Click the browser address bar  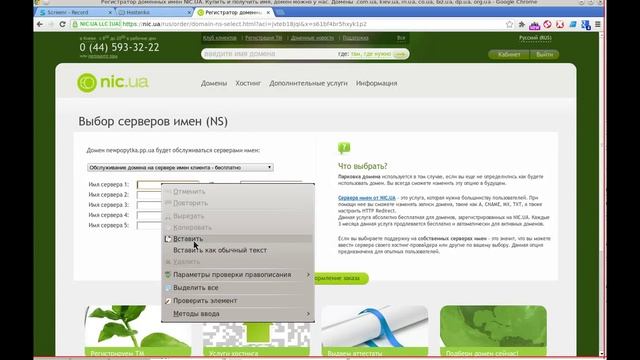pyautogui.click(x=286, y=24)
